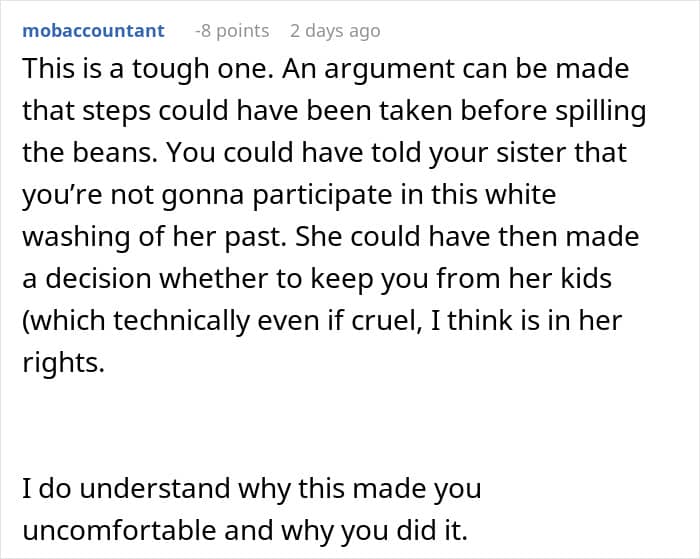Click the phrase 'spilling' in the comment

click(x=600, y=112)
